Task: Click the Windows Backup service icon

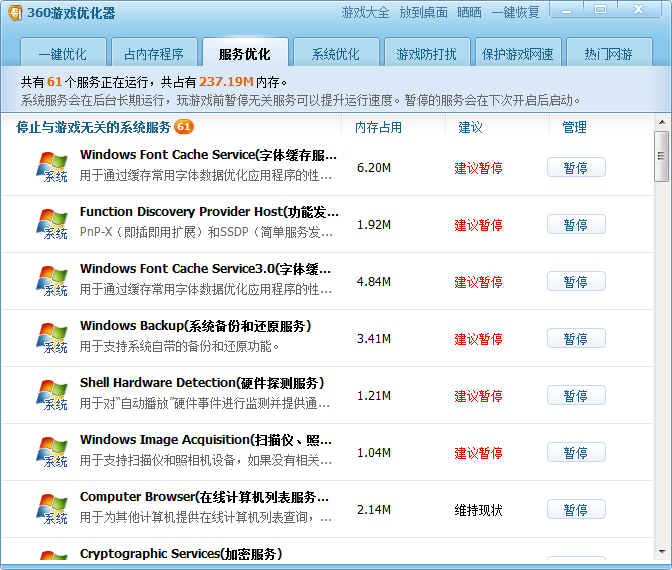Action: (51, 338)
